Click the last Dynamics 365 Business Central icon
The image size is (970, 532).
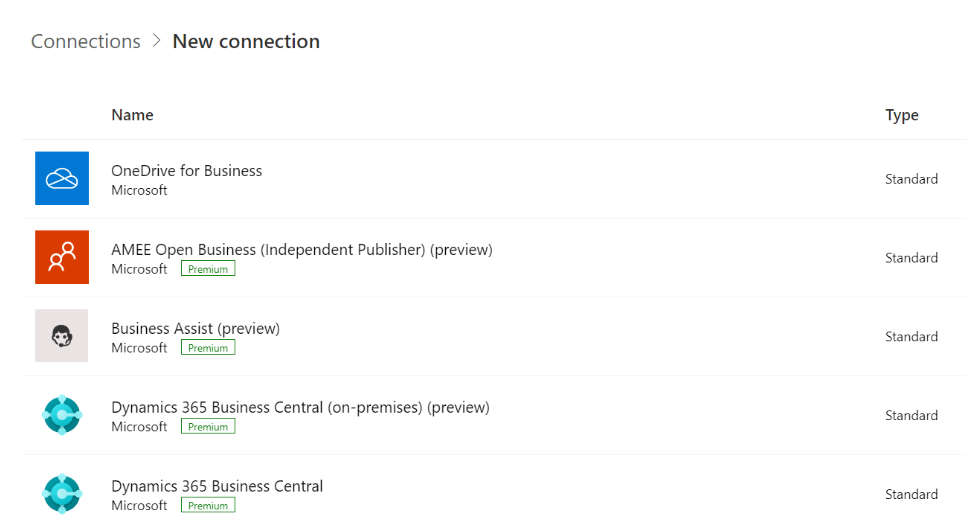pos(62,494)
